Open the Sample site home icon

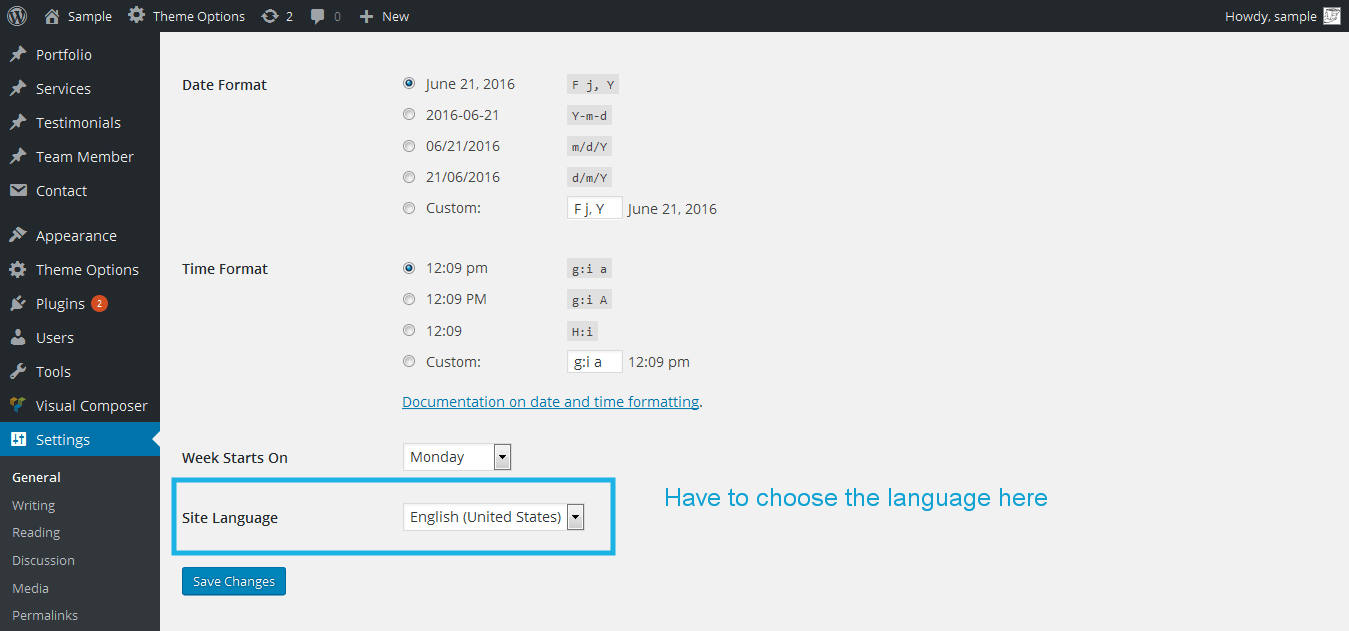(x=53, y=16)
